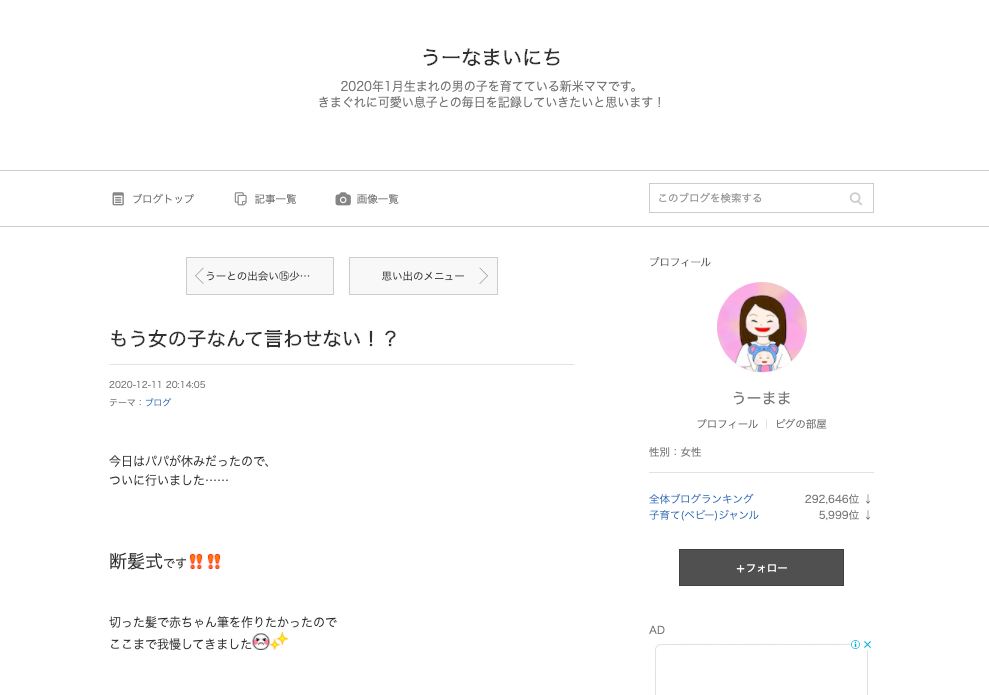Click the AD label text

point(657,630)
